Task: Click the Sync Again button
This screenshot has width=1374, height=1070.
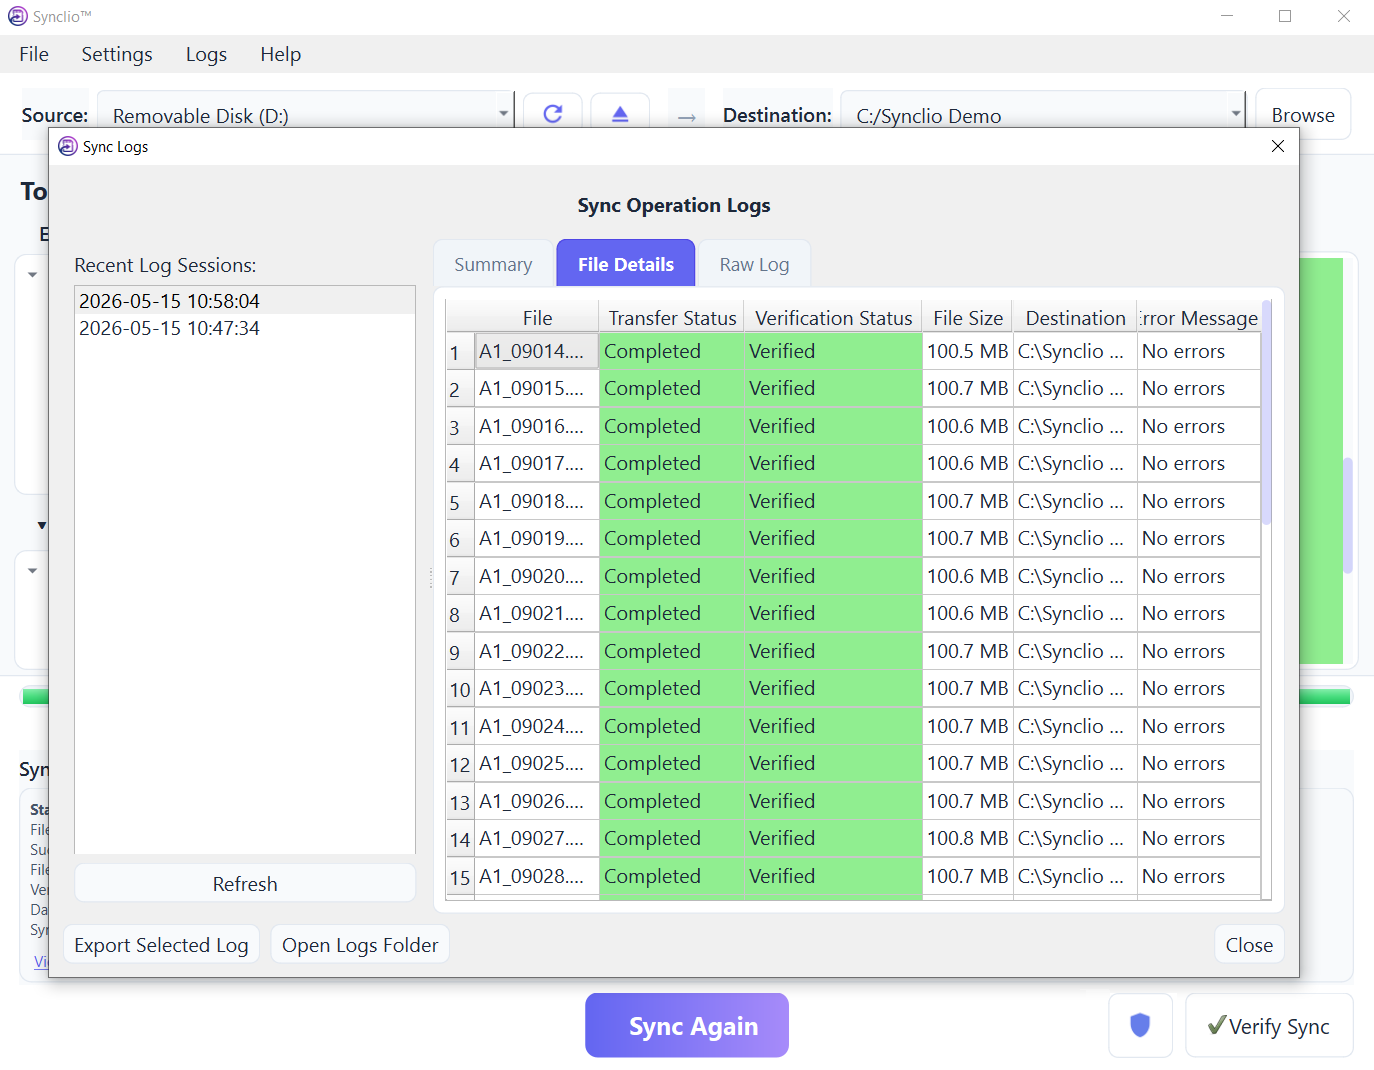Action: click(687, 1025)
